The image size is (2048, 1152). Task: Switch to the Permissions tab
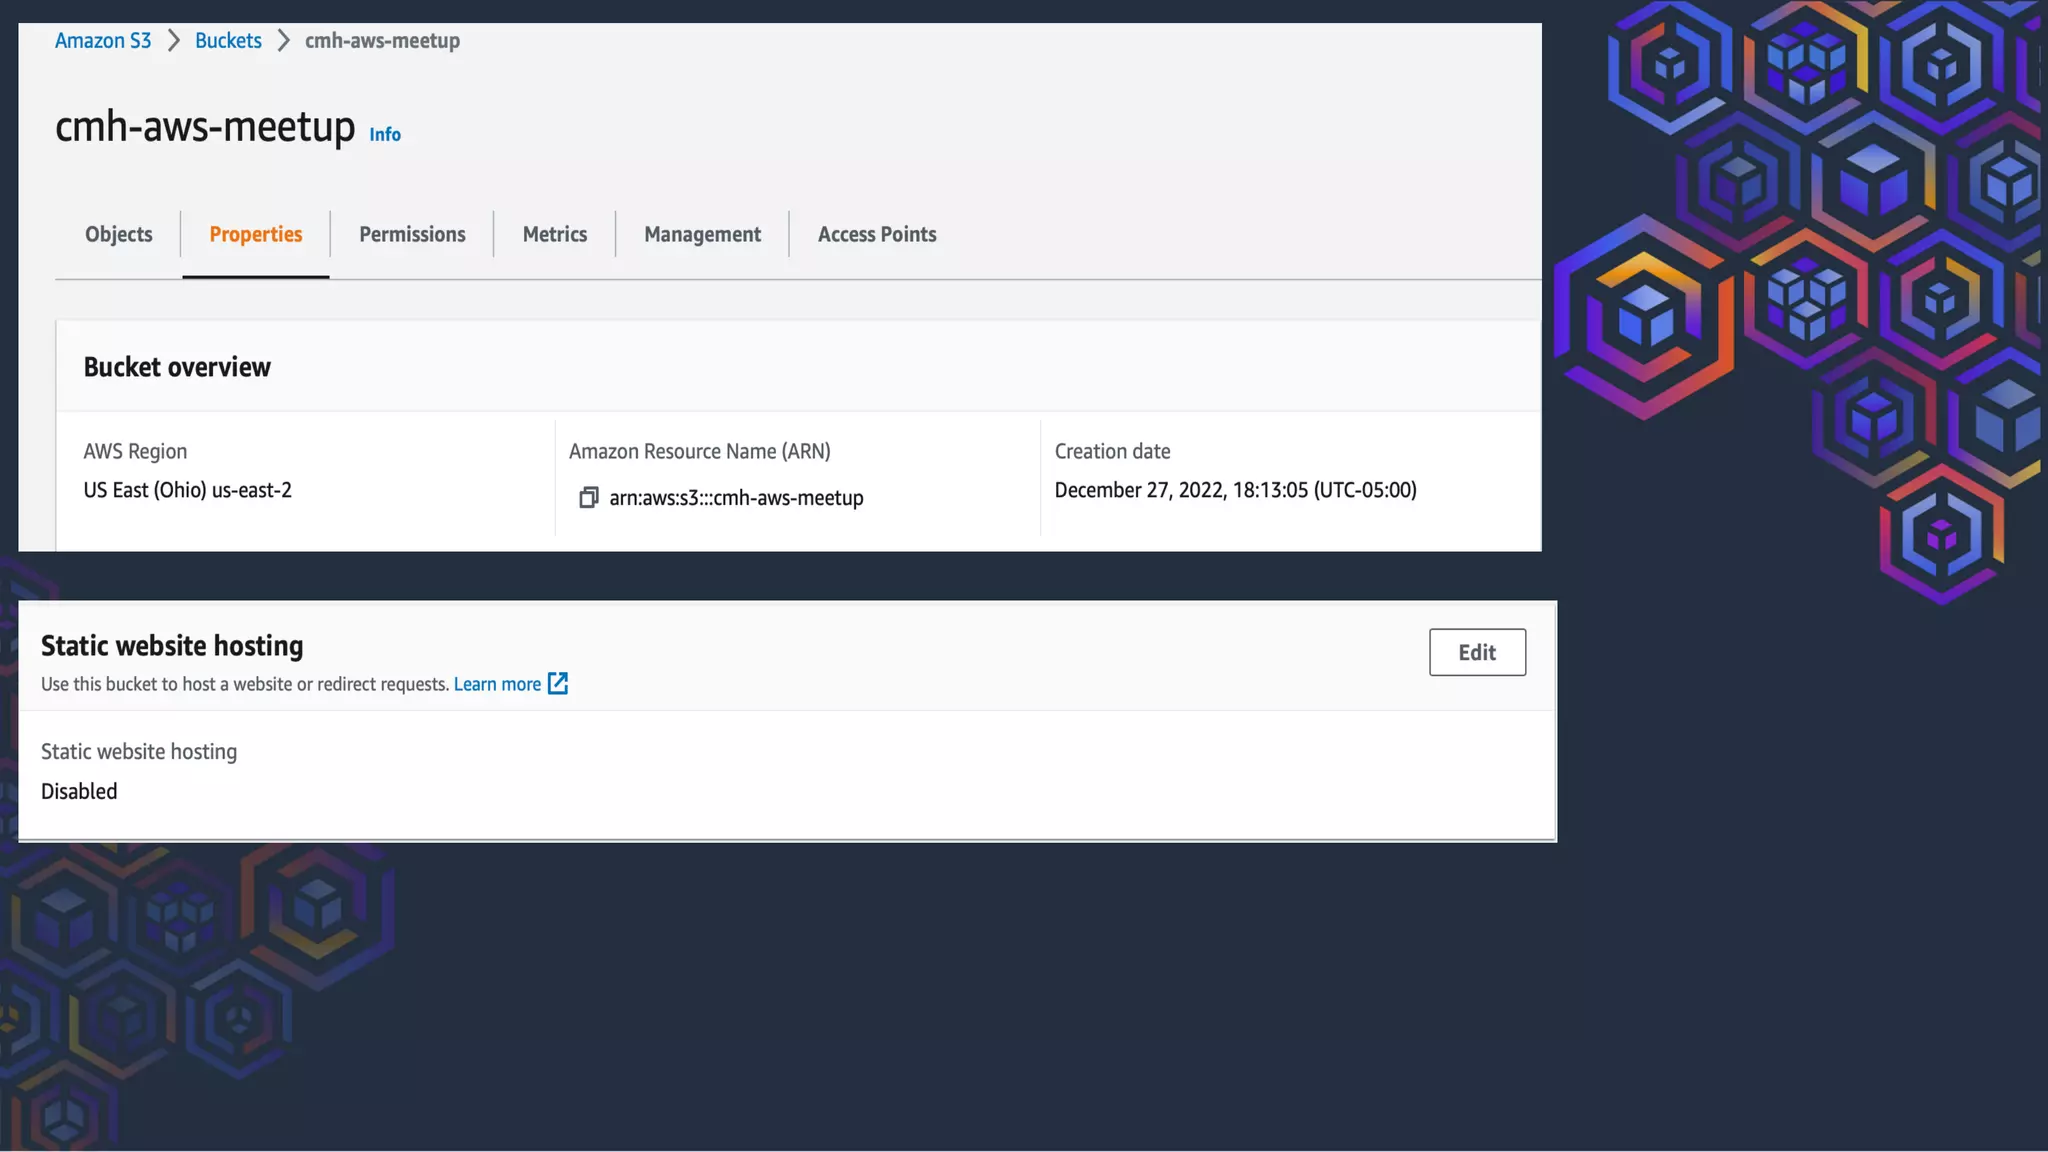tap(412, 234)
